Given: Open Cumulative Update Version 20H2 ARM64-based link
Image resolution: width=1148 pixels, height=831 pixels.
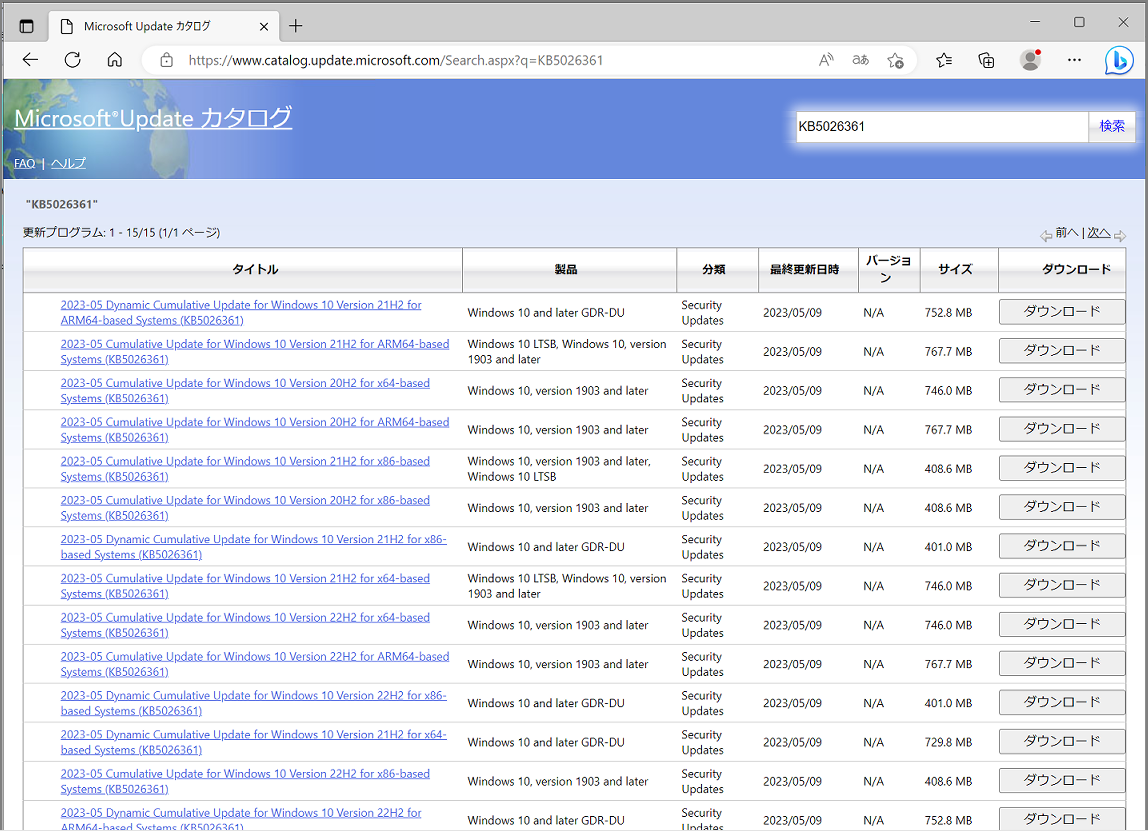Looking at the screenshot, I should pyautogui.click(x=255, y=430).
